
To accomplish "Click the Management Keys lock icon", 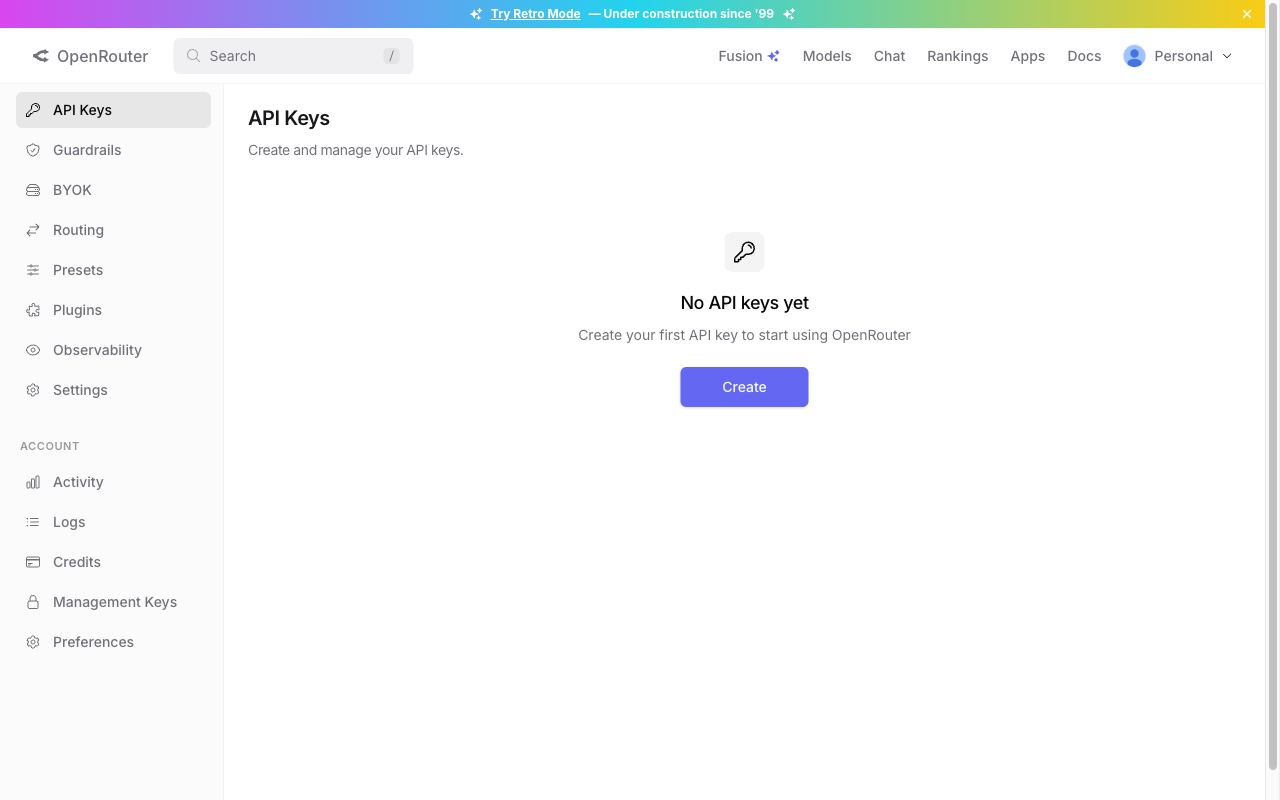I will [33, 602].
